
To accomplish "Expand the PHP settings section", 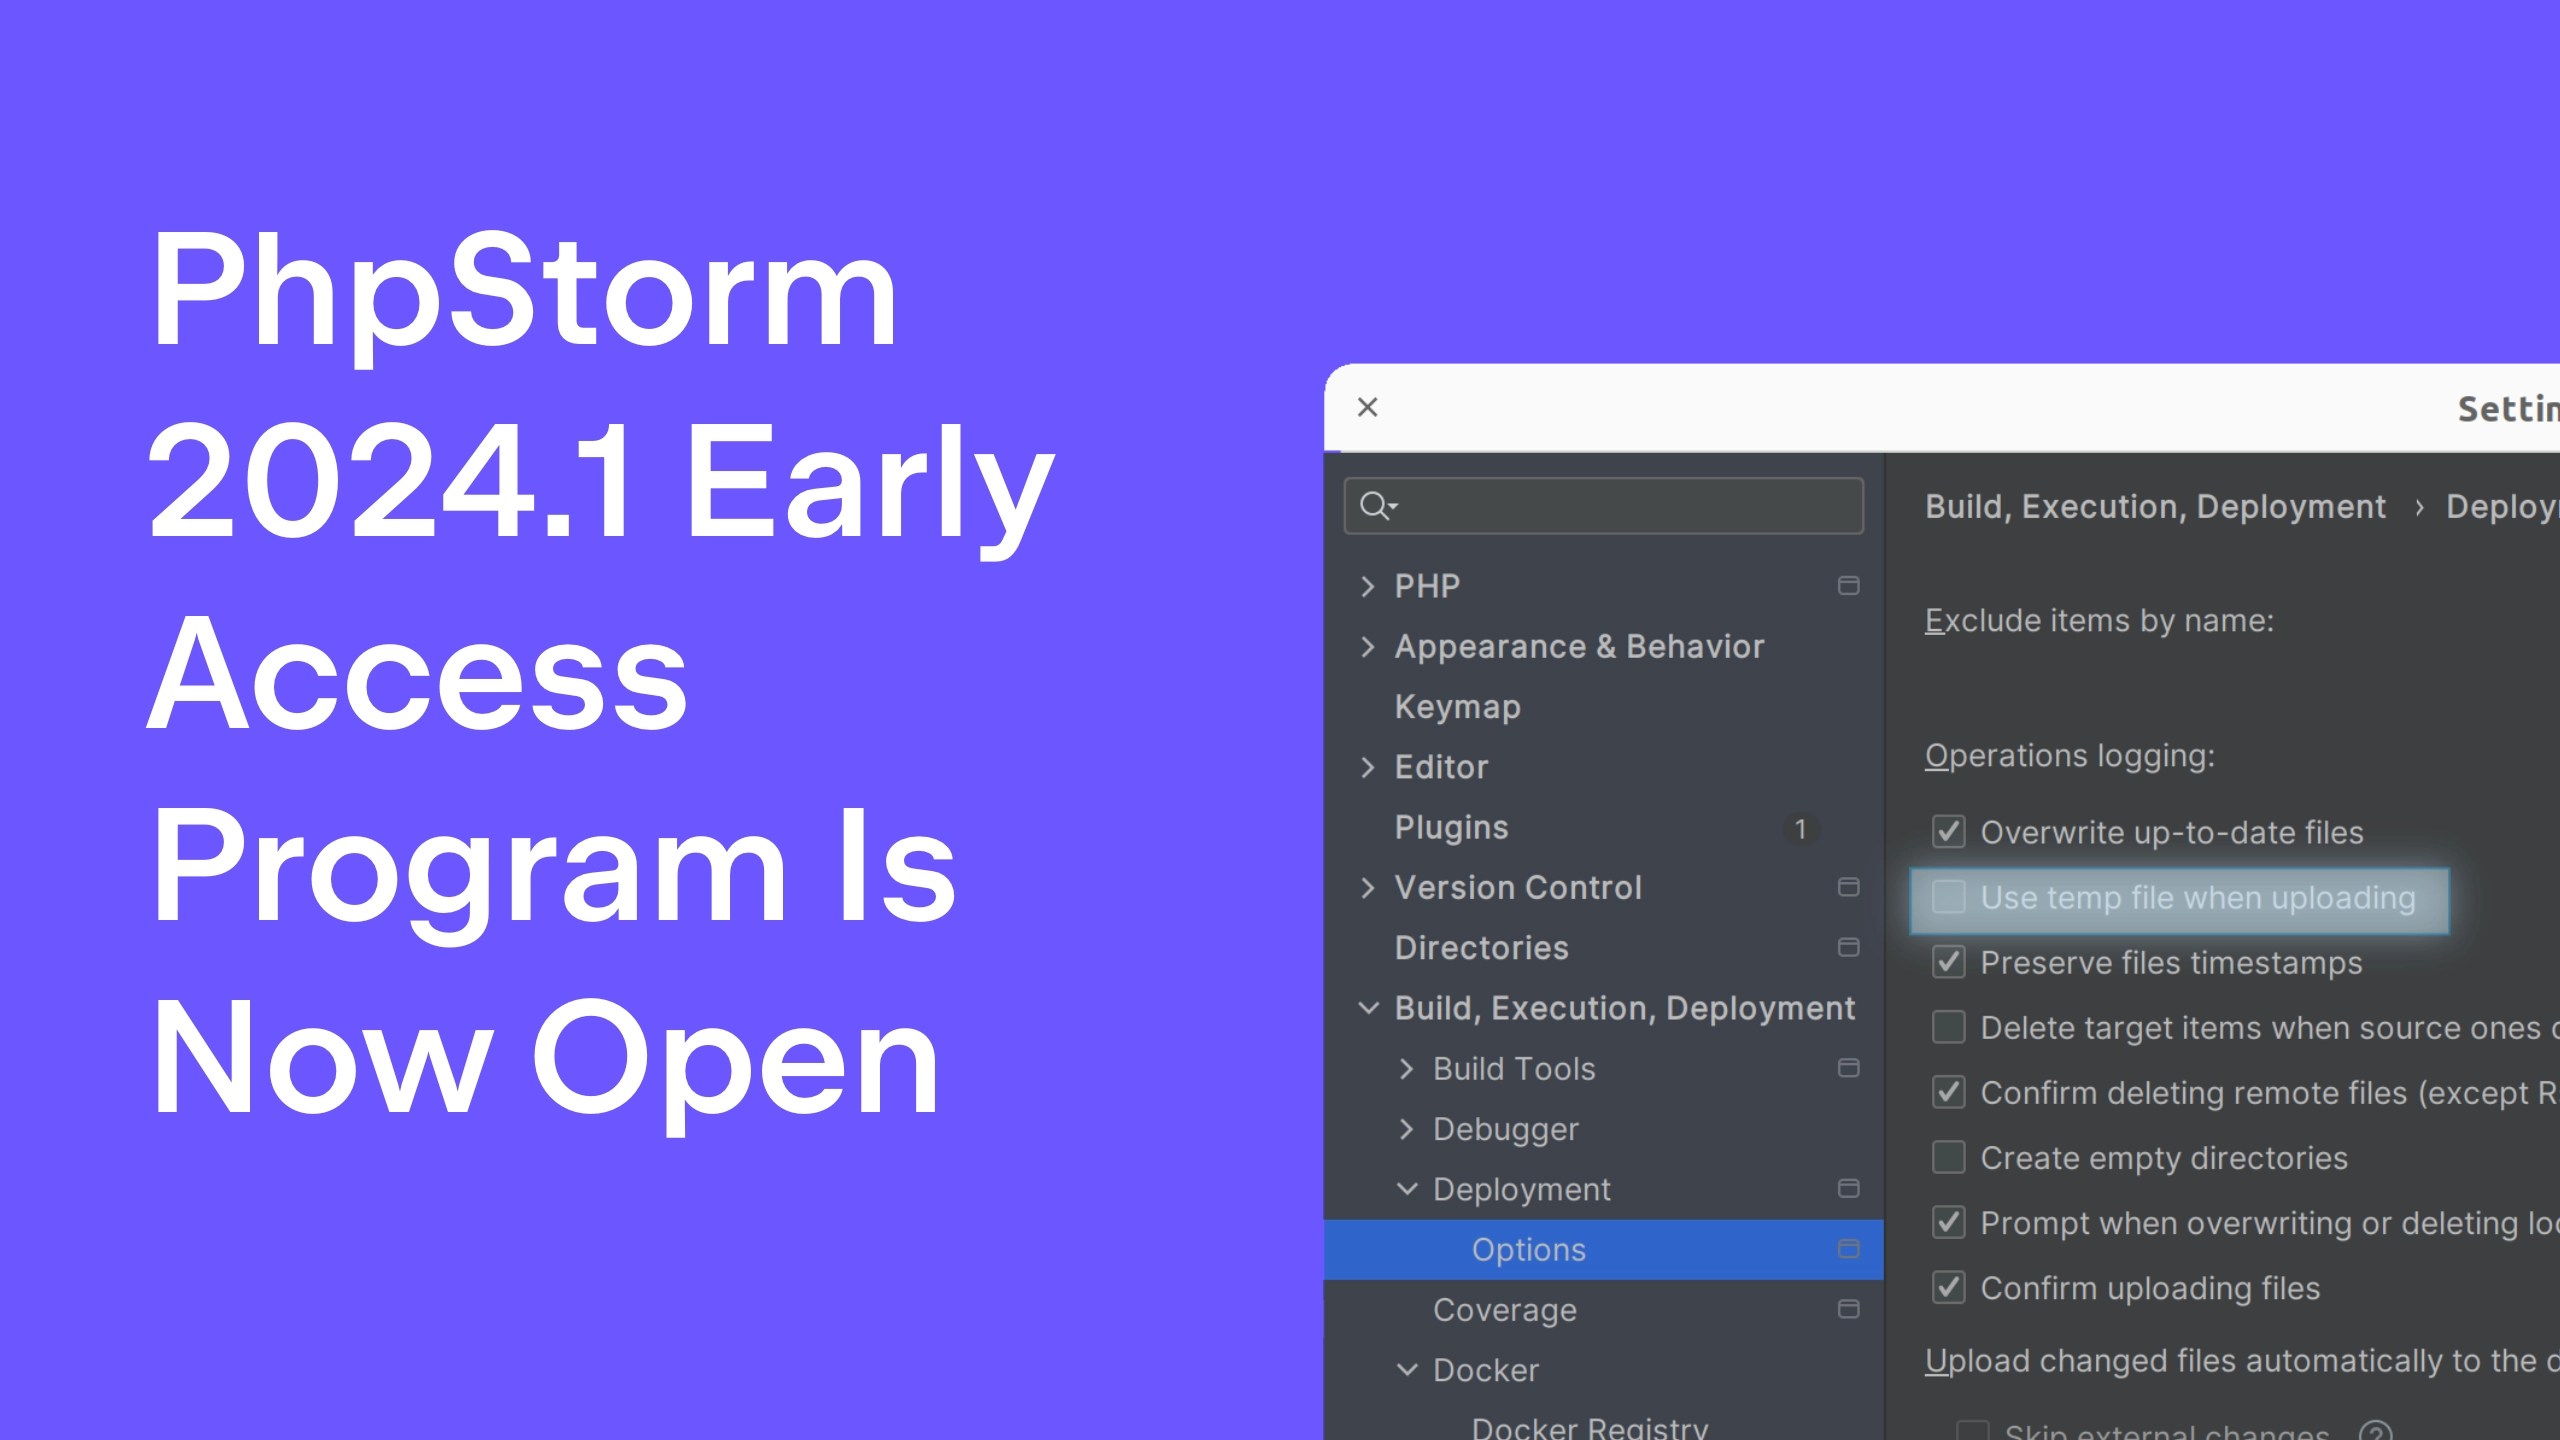I will (1370, 585).
